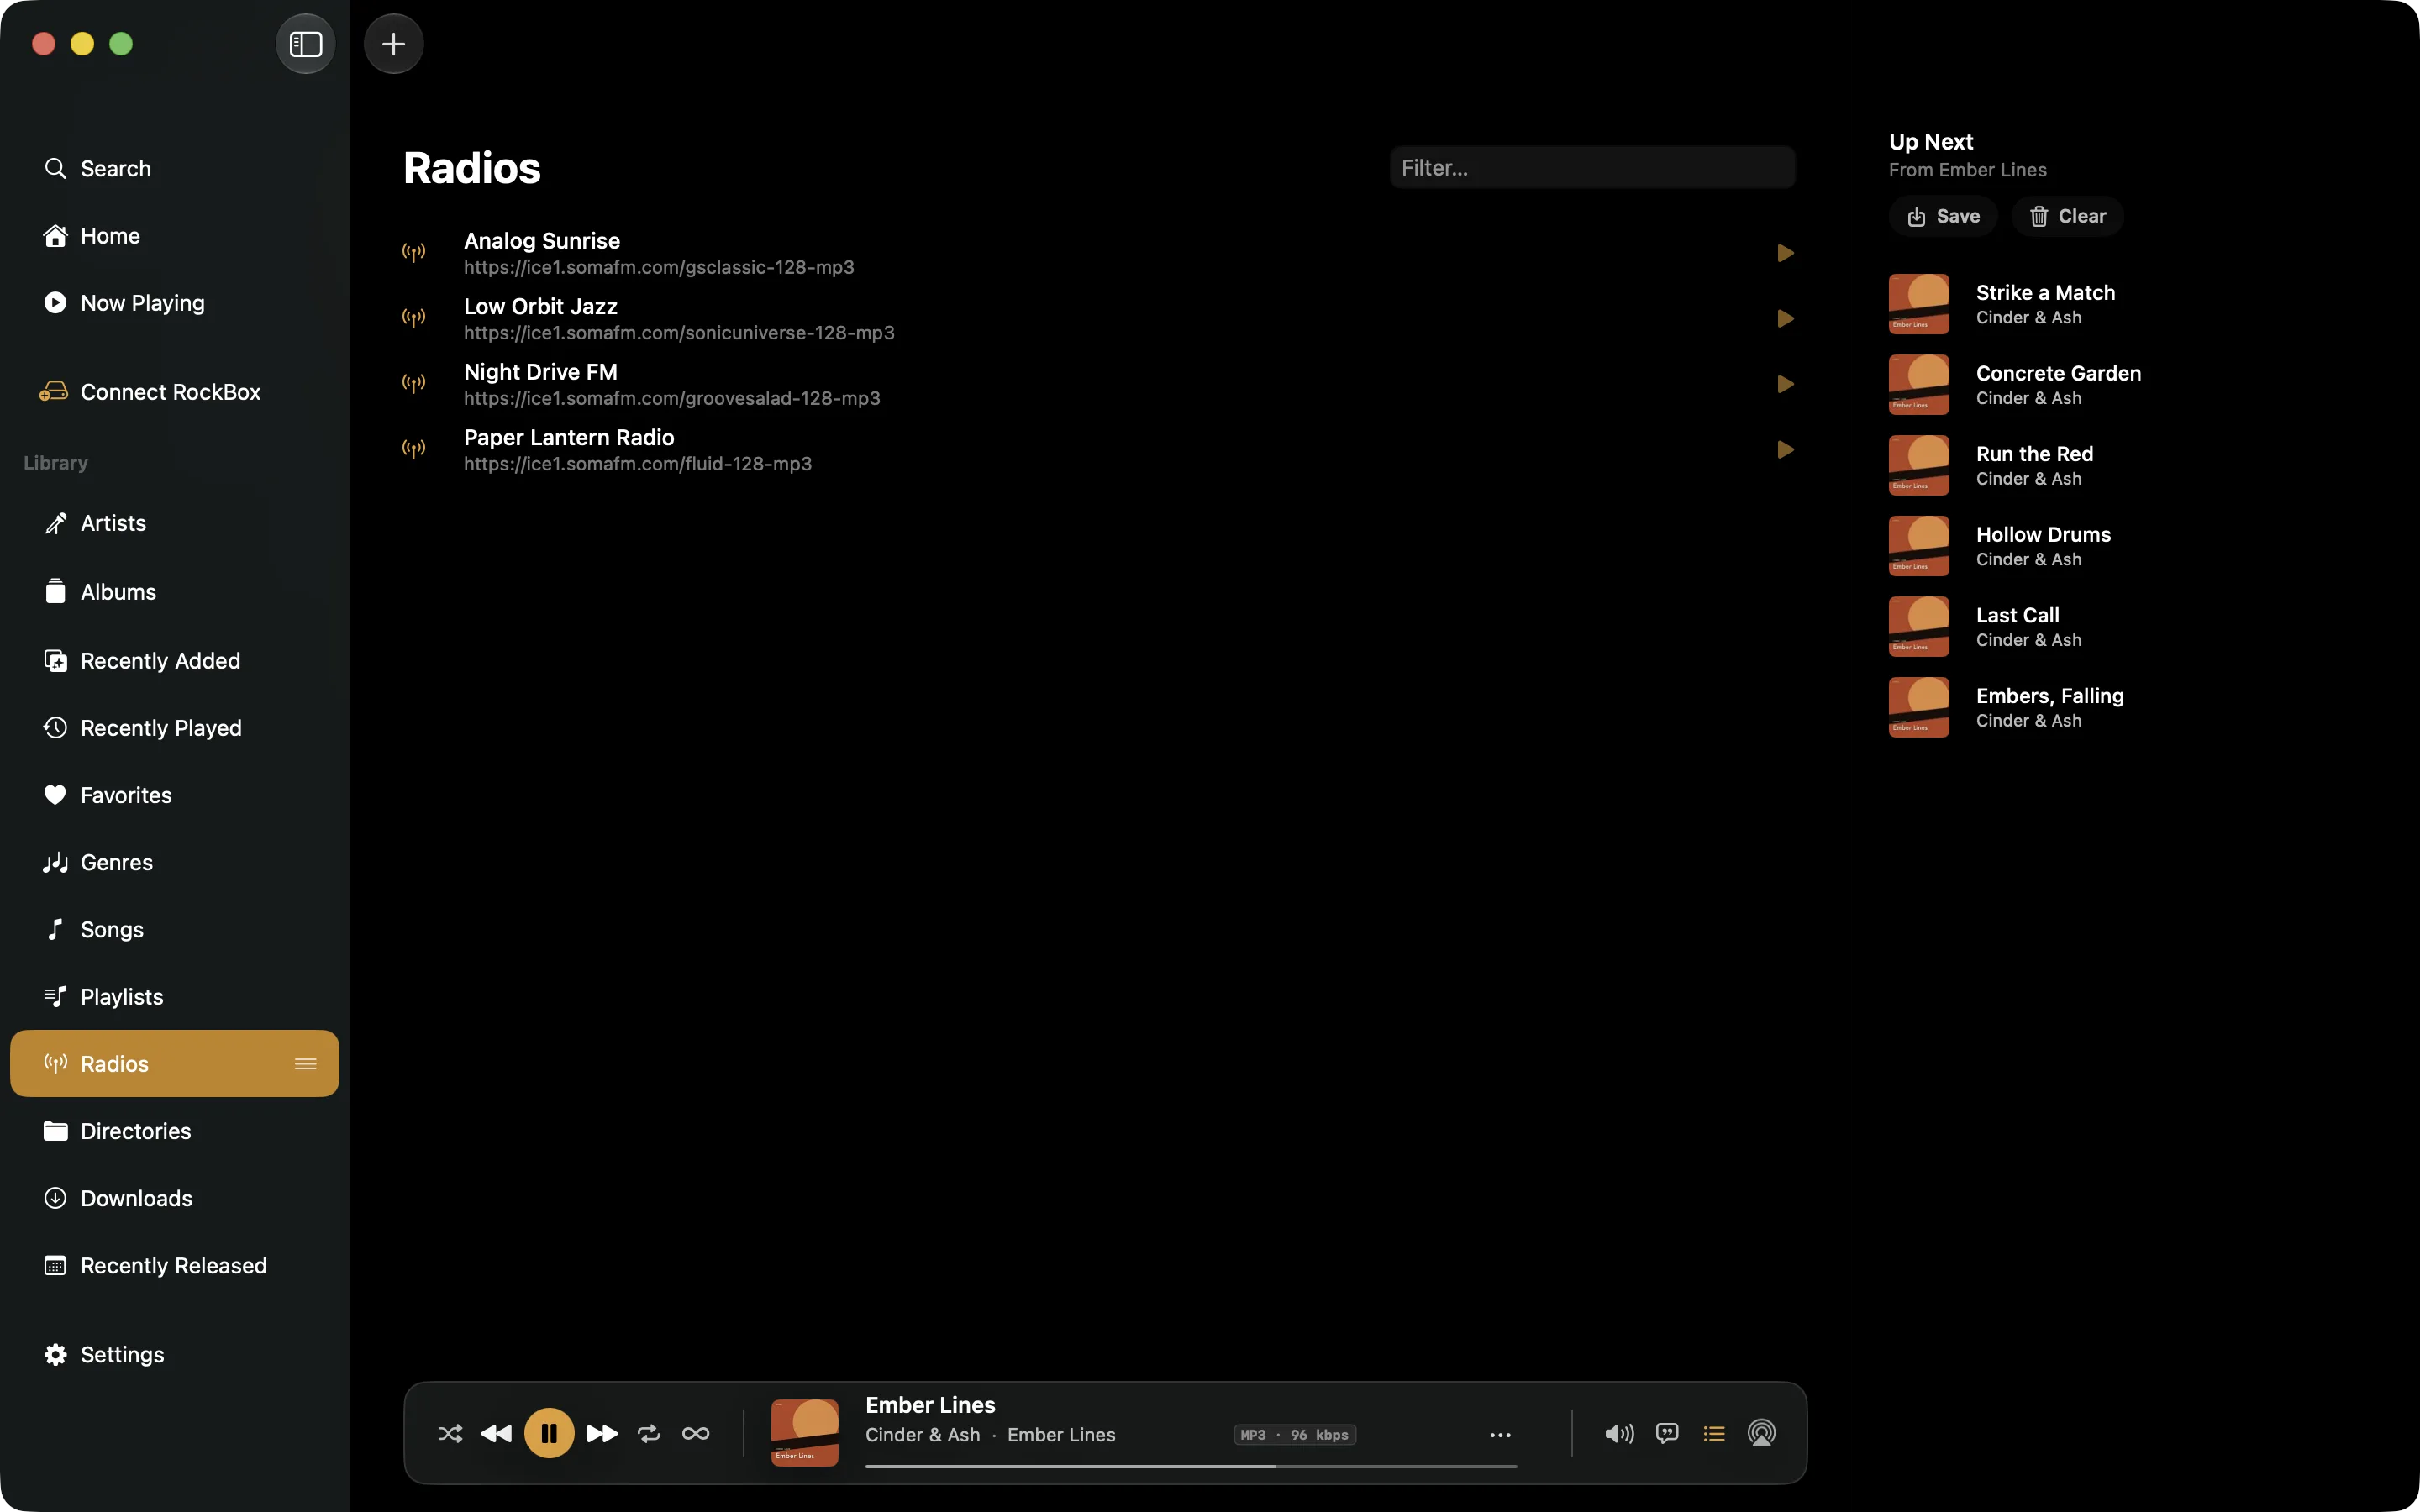Open Genres in sidebar

[x=175, y=862]
